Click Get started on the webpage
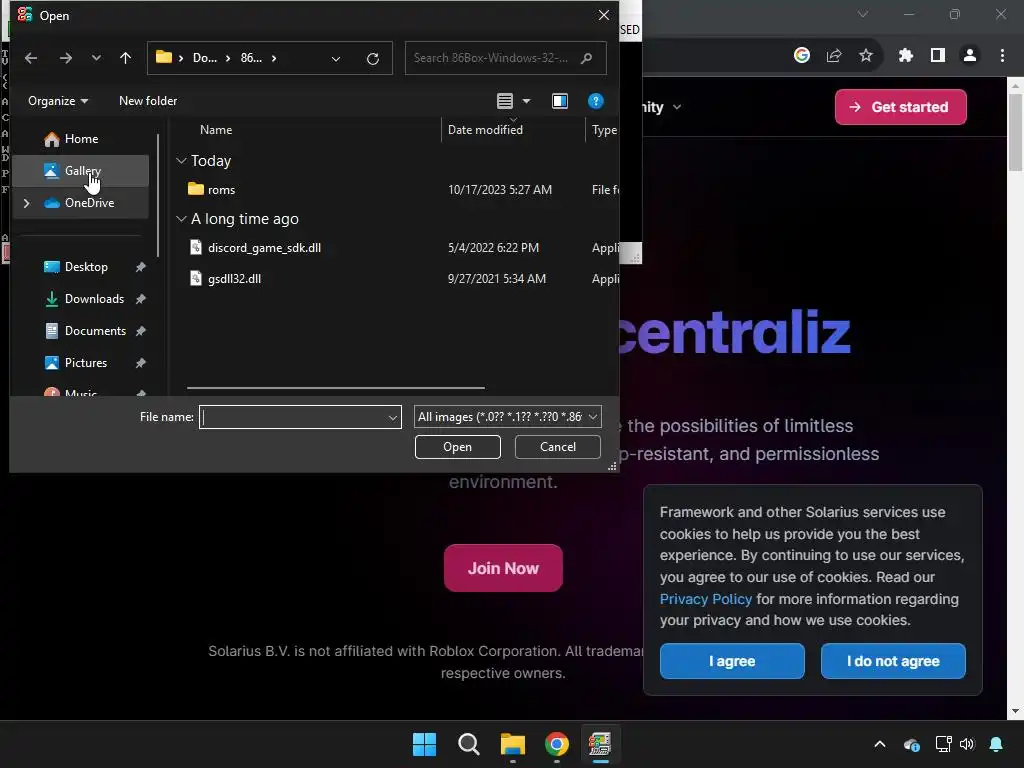This screenshot has height=768, width=1024. click(901, 107)
